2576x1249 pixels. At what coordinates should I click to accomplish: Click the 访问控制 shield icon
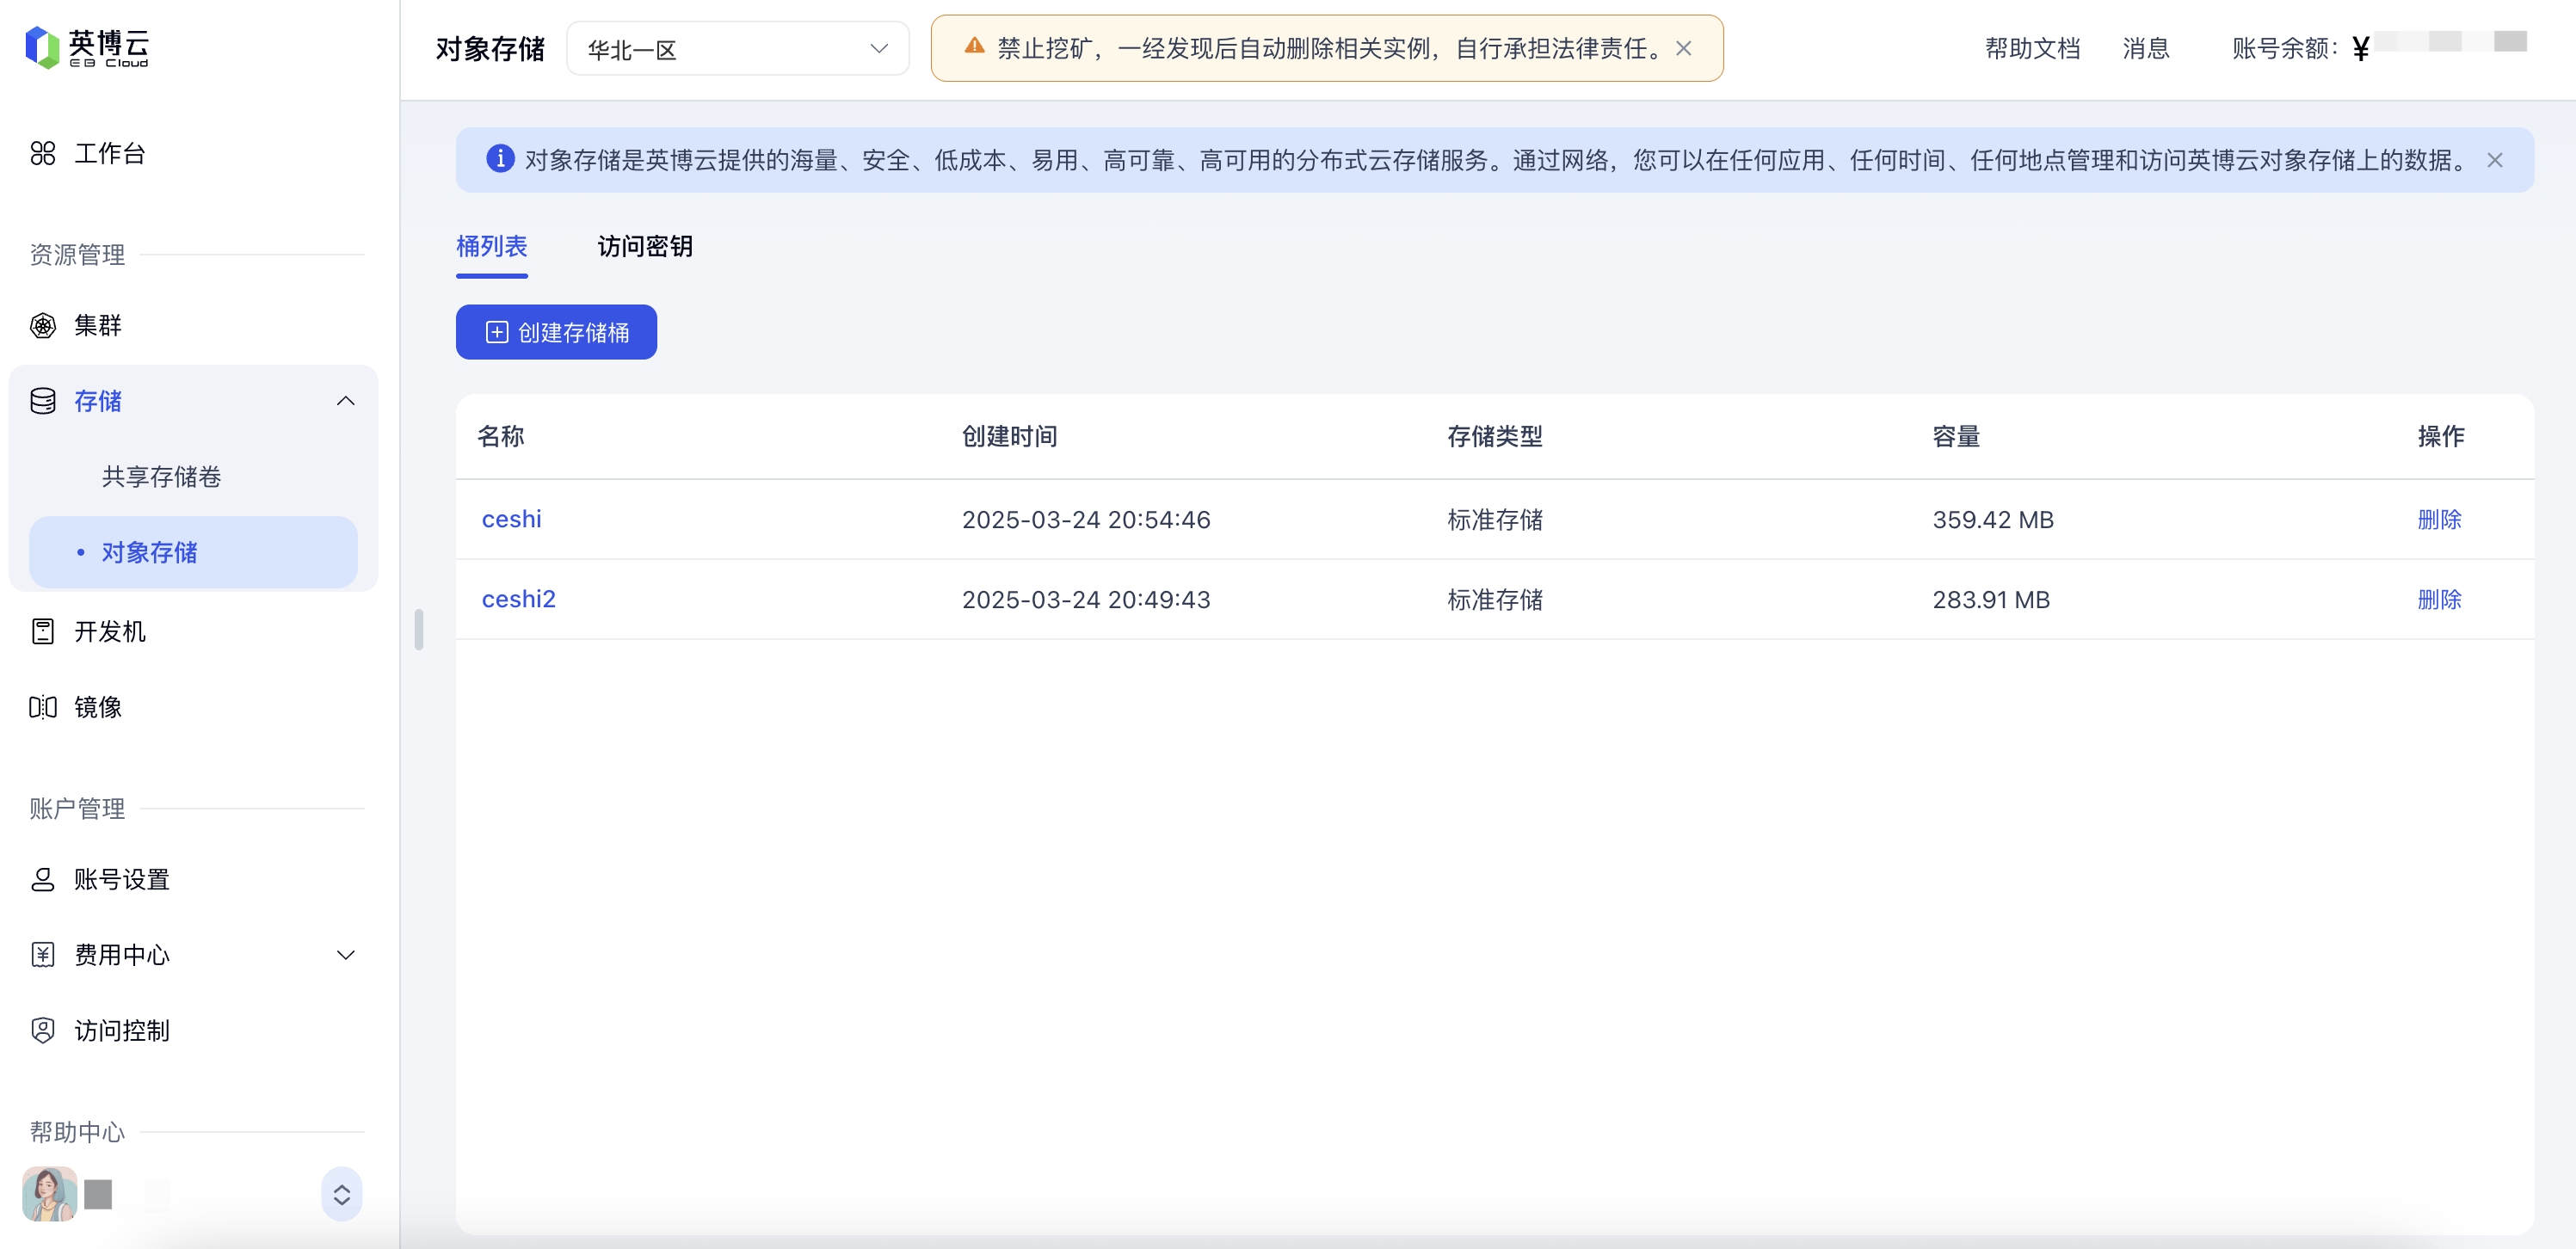[43, 1030]
